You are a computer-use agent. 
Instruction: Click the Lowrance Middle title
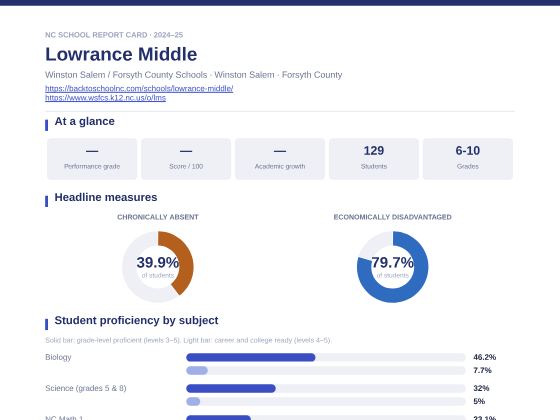tap(121, 54)
